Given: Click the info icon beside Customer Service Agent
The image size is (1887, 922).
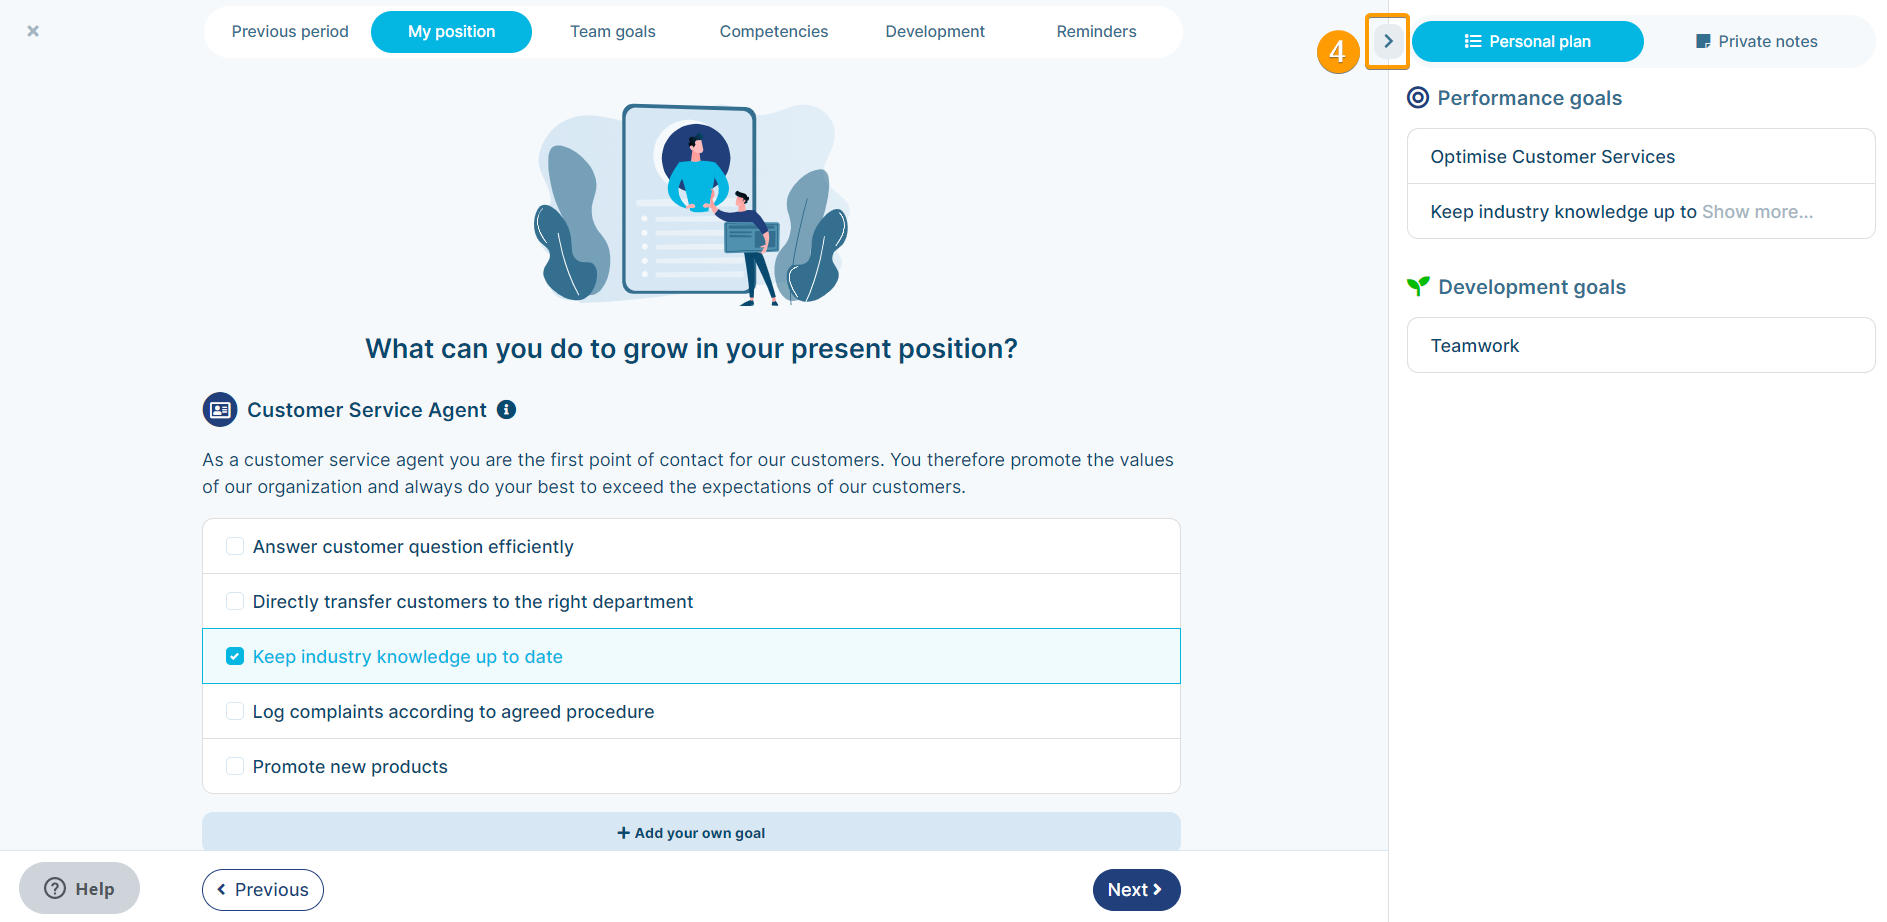Looking at the screenshot, I should coord(507,410).
